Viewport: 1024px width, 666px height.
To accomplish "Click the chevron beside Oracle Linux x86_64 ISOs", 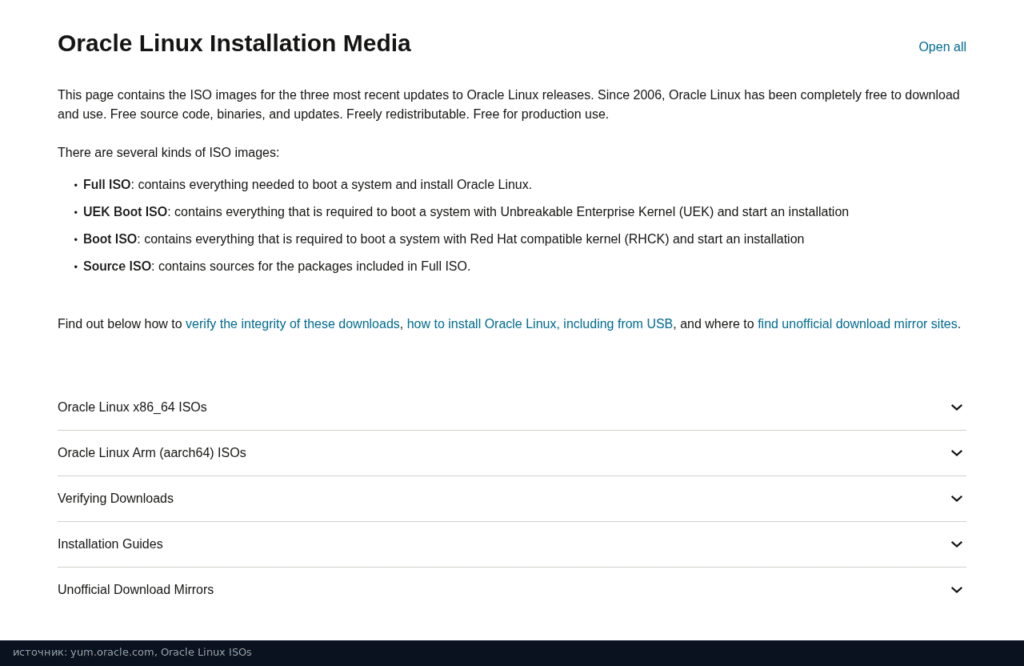I will [956, 407].
